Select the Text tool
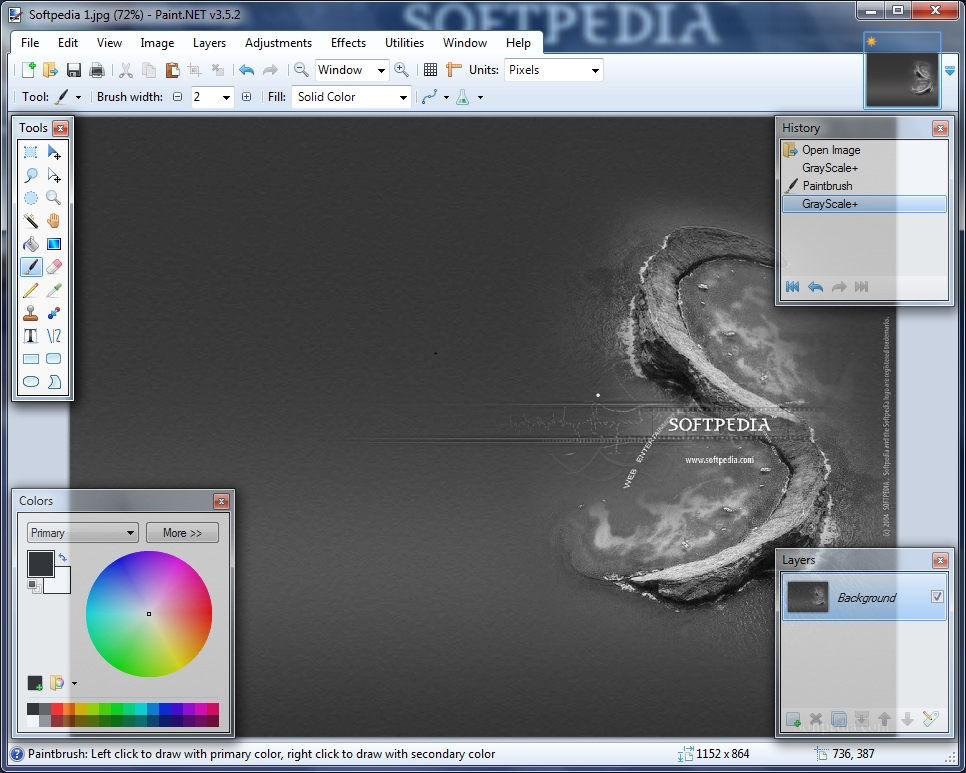 tap(30, 336)
